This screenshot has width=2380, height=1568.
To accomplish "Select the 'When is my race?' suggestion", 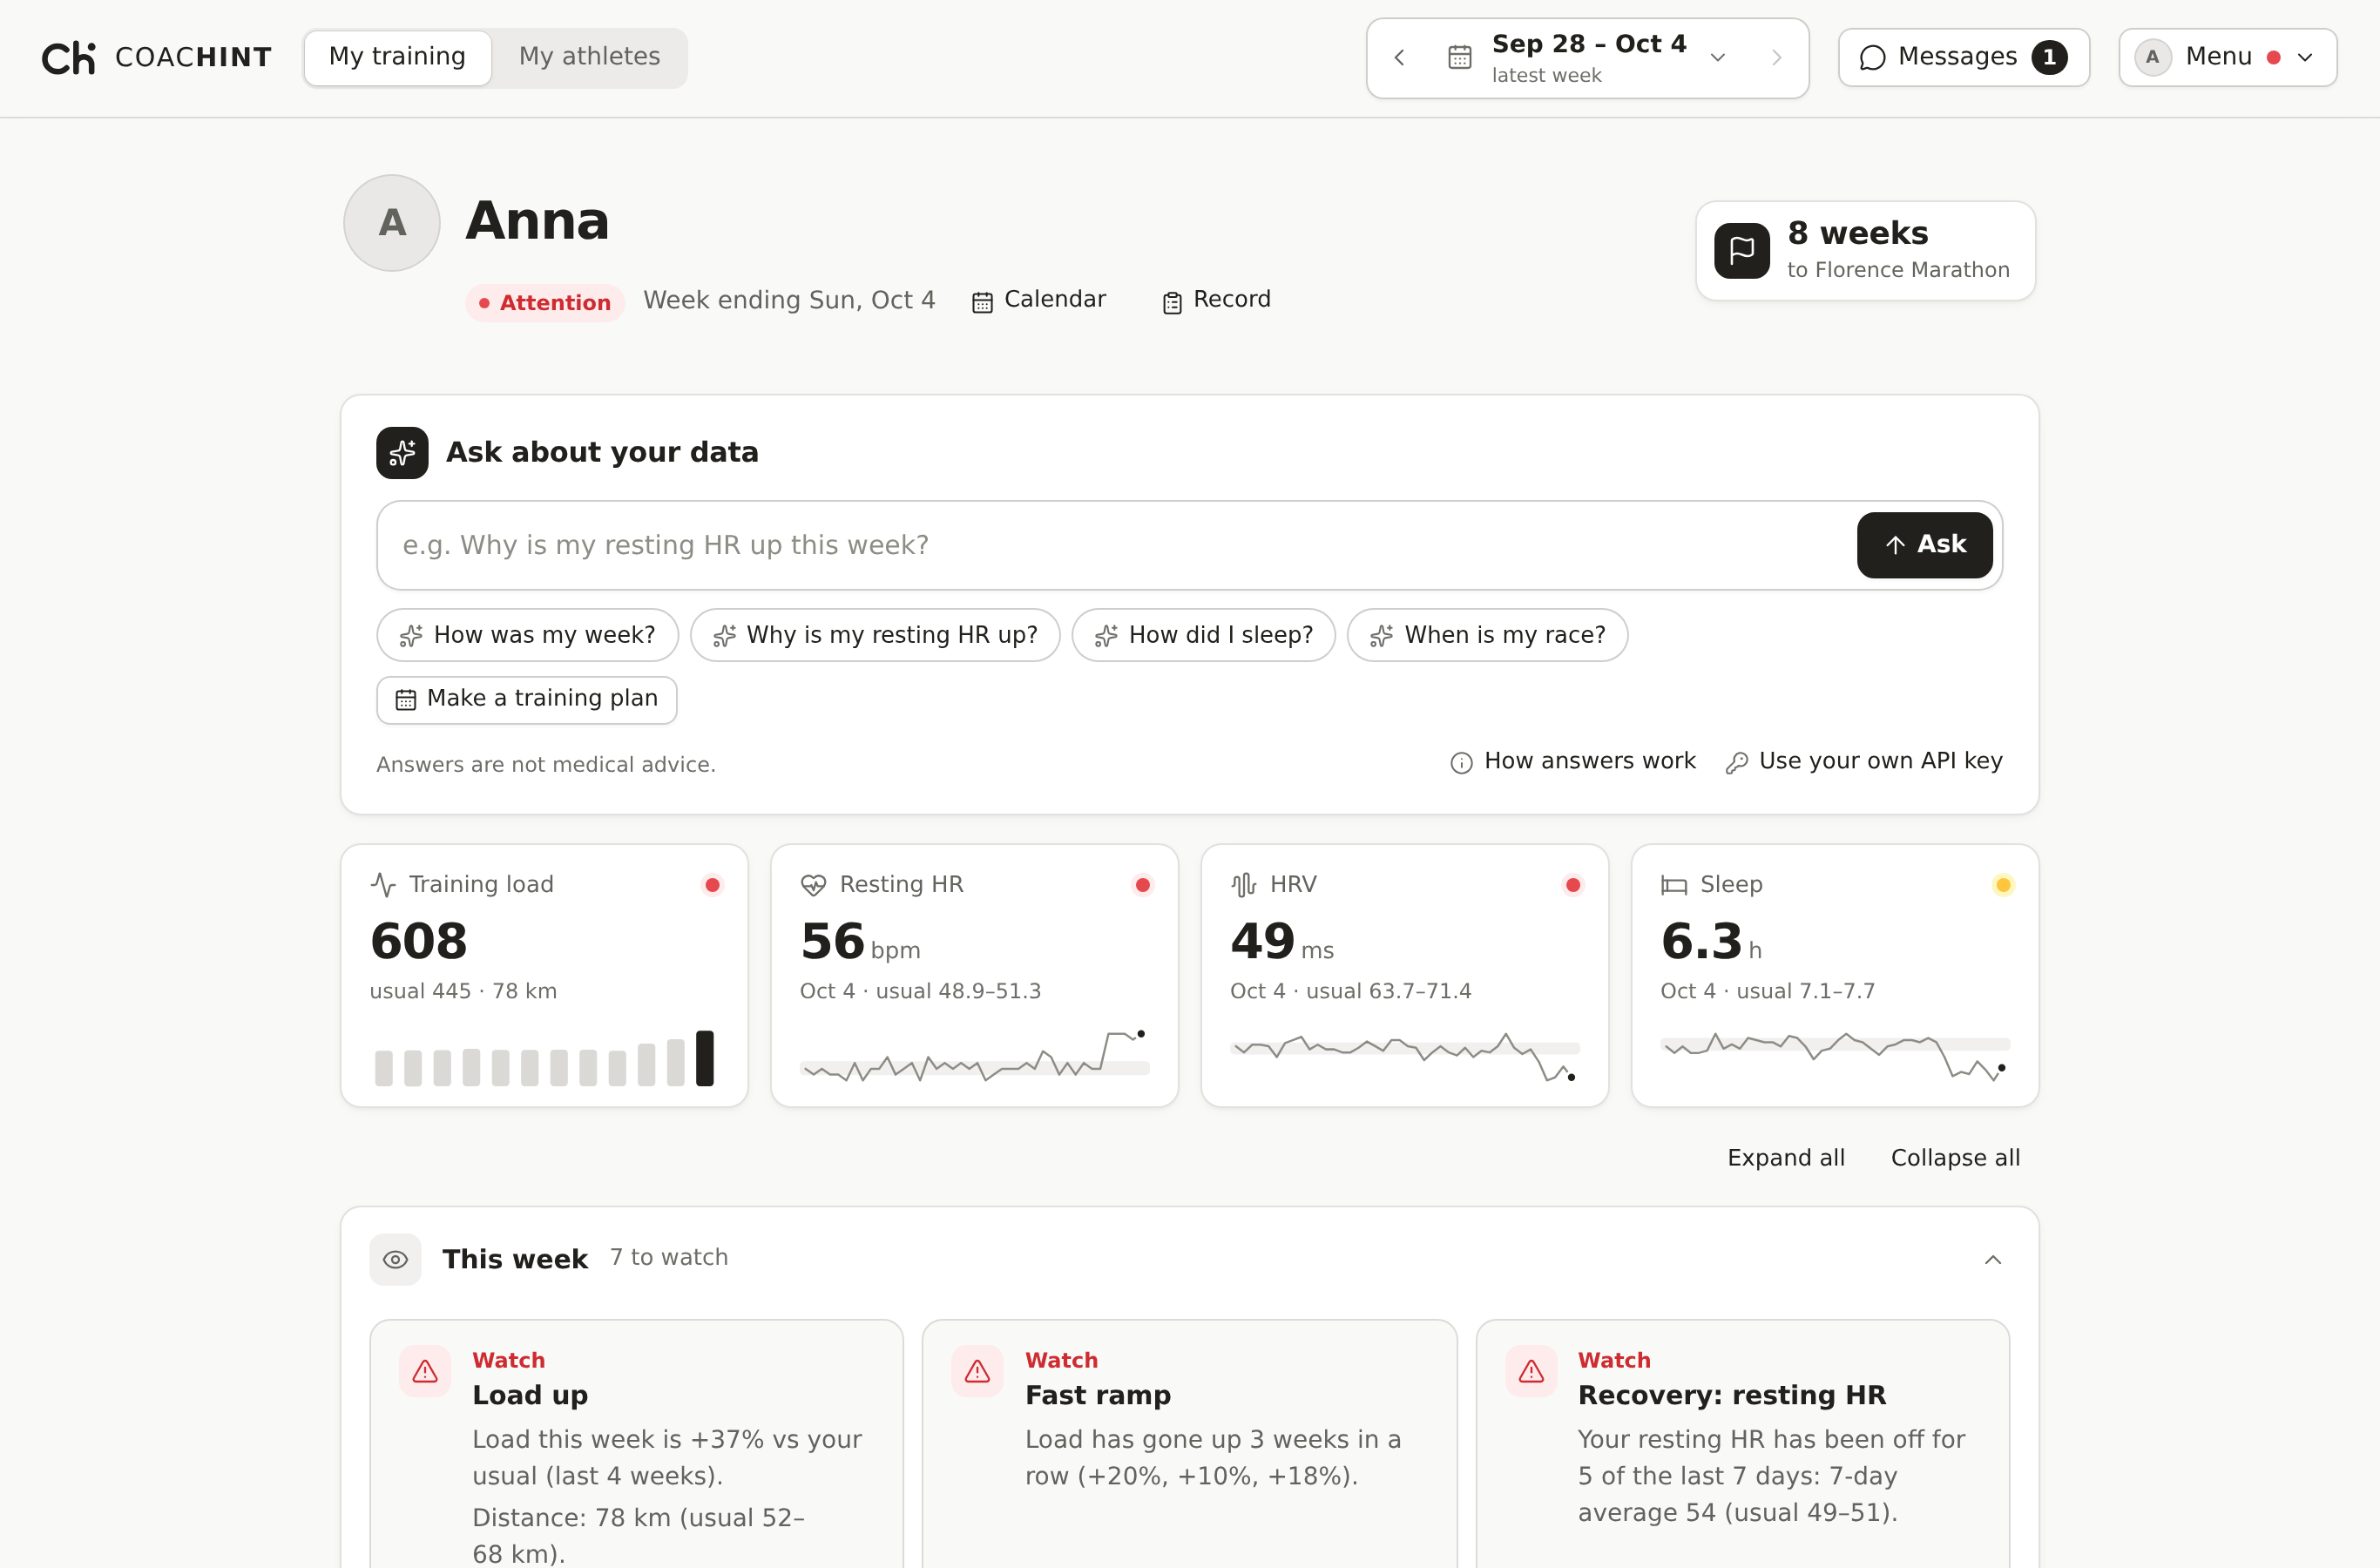I will 1487,635.
